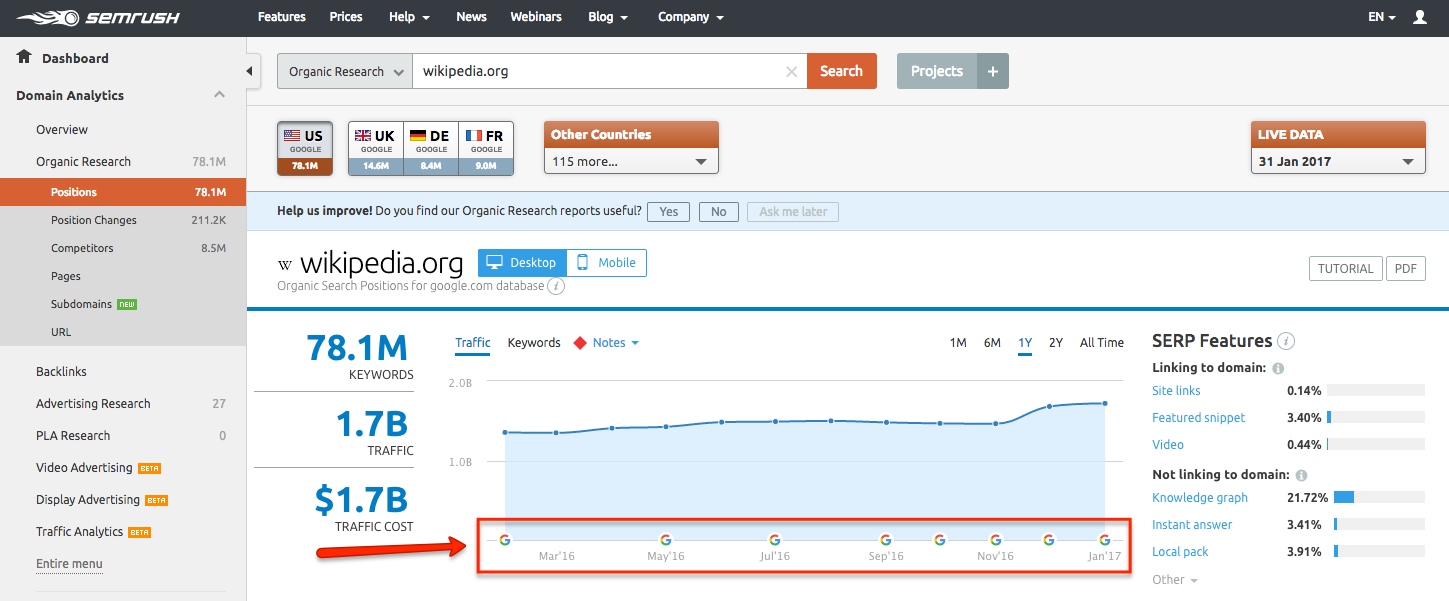The width and height of the screenshot is (1449, 601).
Task: Open the TUTORIAL button
Action: click(1345, 269)
